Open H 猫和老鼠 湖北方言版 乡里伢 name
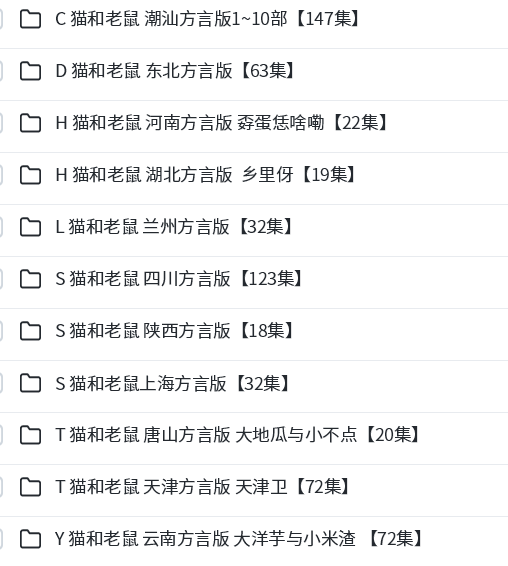The image size is (508, 566). pyautogui.click(x=205, y=175)
